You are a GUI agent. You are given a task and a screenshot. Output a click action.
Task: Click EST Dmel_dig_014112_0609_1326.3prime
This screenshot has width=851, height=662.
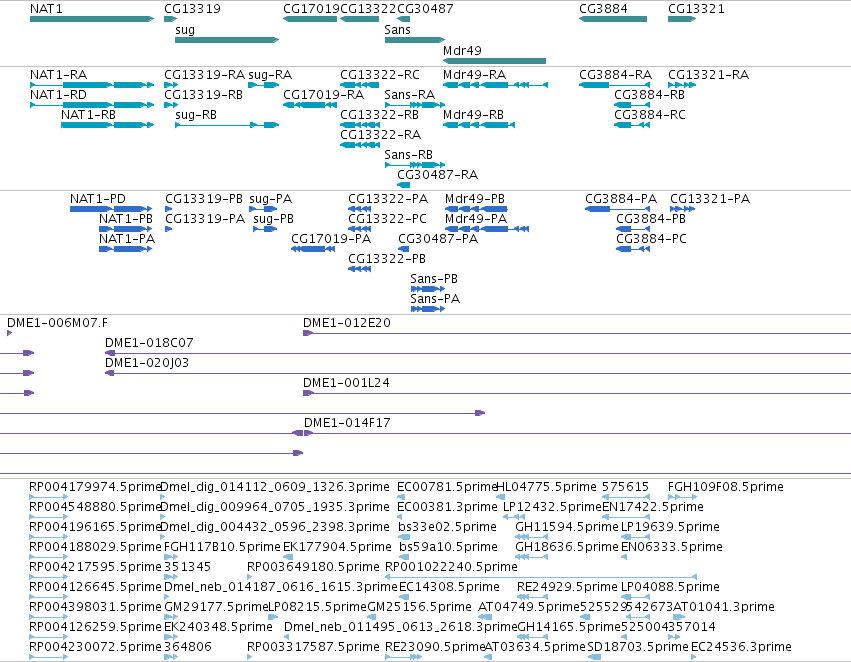pos(275,487)
